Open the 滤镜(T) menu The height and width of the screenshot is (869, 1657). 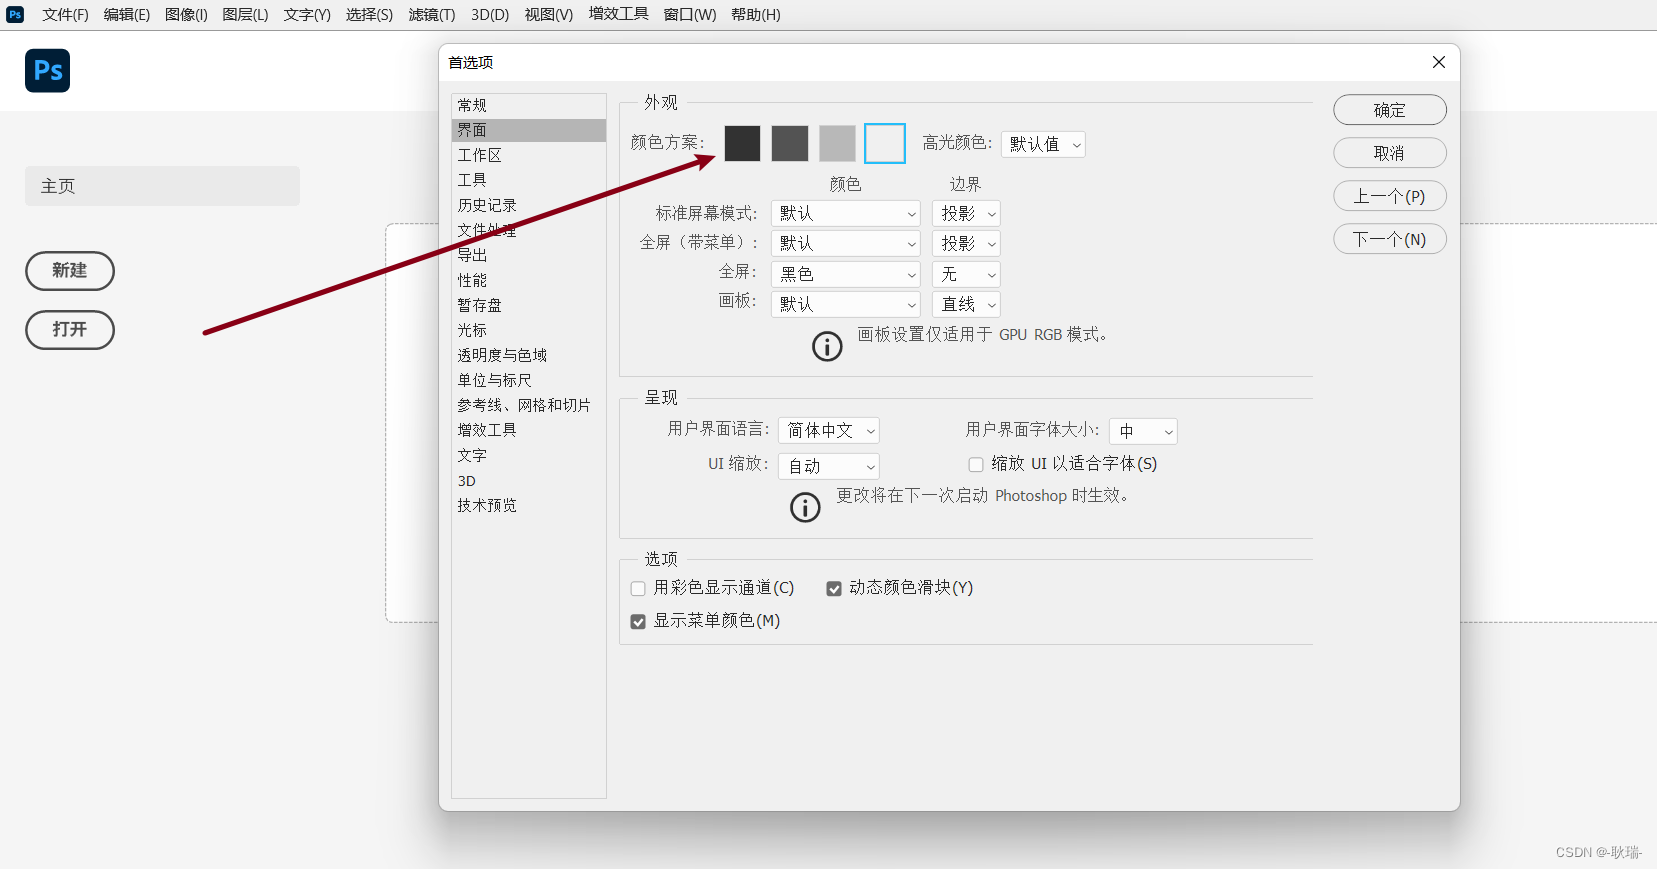(x=432, y=14)
